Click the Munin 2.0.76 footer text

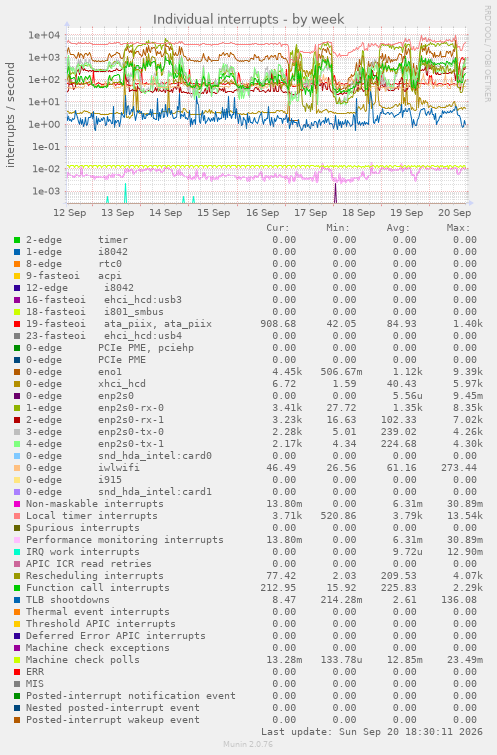pos(248,744)
